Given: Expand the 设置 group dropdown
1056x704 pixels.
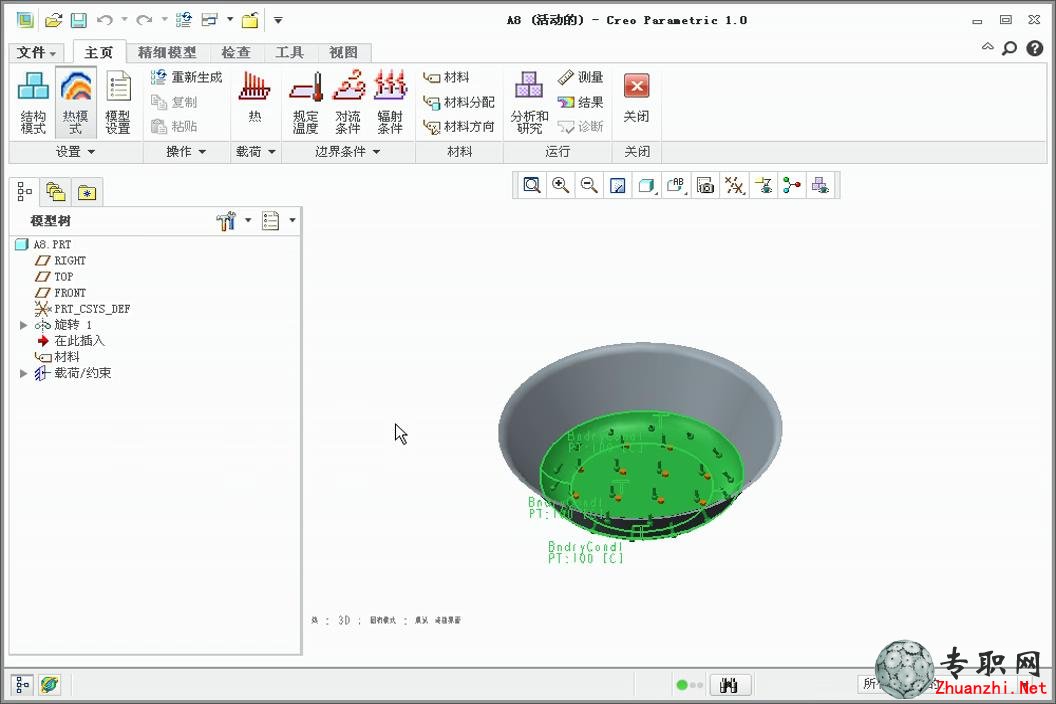Looking at the screenshot, I should 75,152.
